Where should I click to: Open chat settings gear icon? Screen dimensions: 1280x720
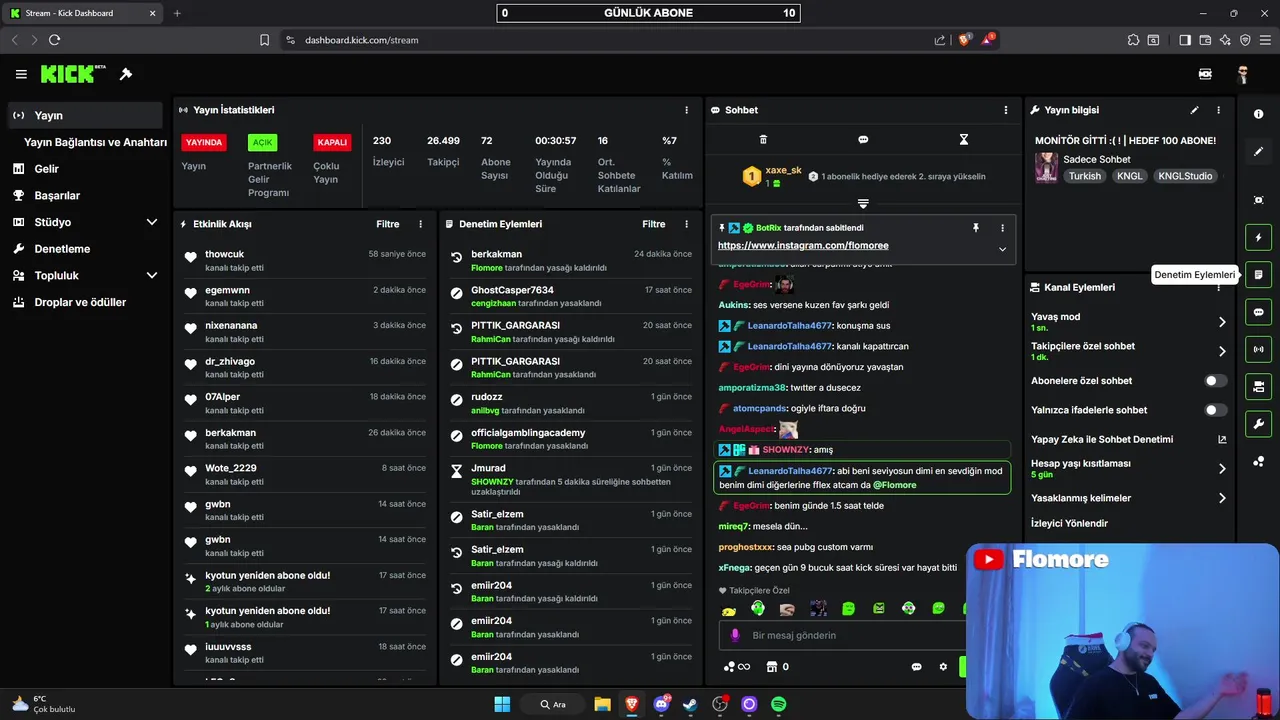point(943,667)
